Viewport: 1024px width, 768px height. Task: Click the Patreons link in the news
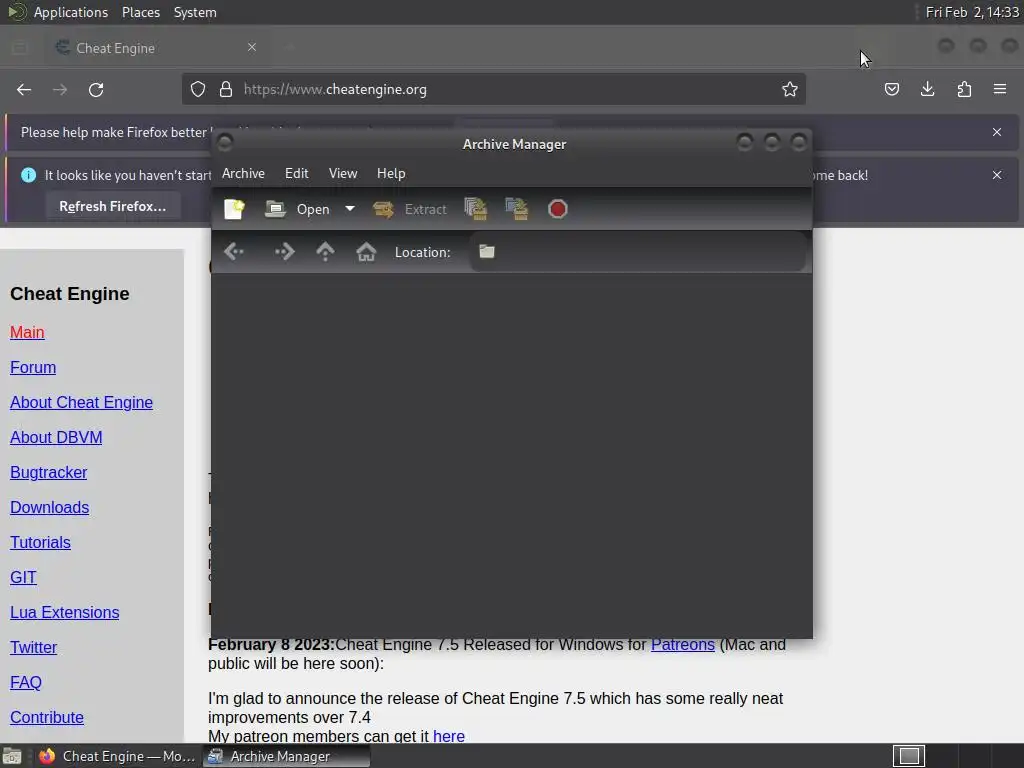click(682, 645)
